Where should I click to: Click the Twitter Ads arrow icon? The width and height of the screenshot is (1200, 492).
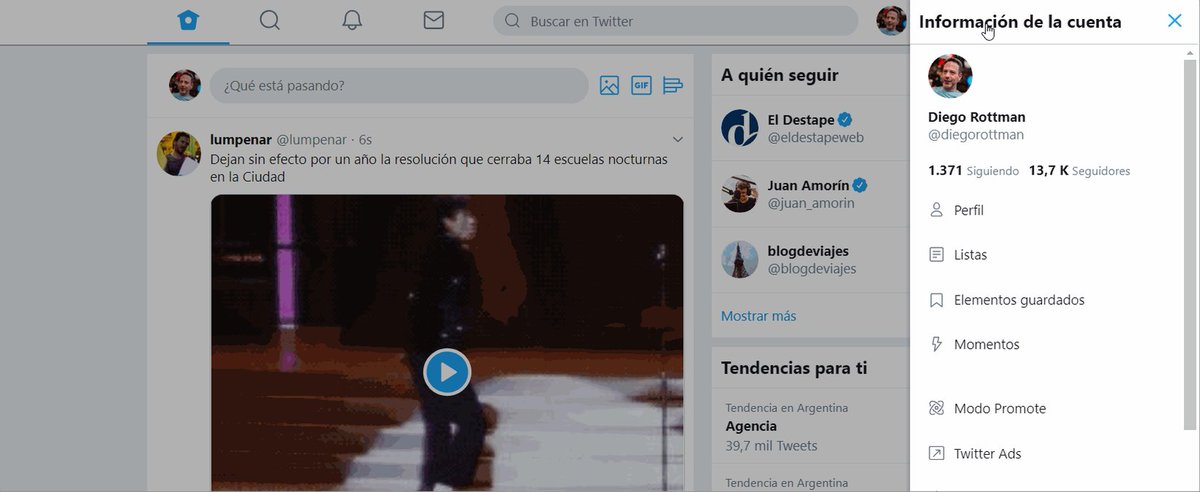(937, 453)
